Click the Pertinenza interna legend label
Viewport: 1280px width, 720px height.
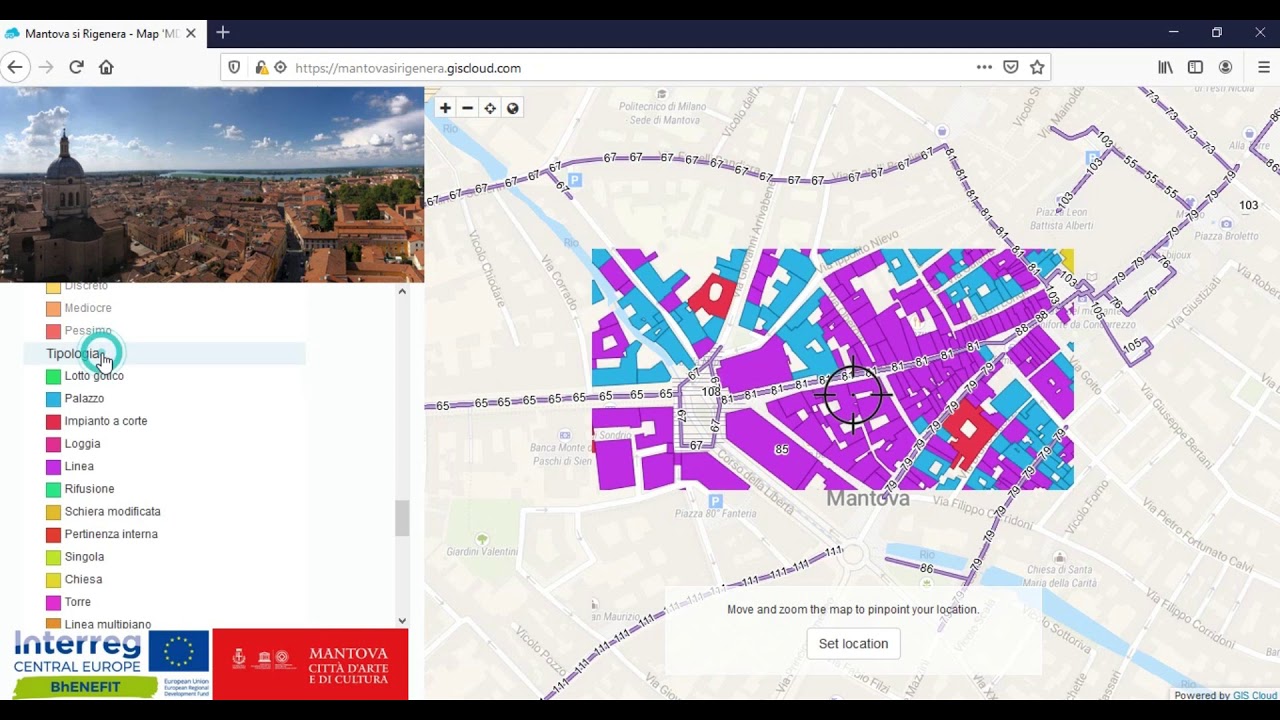111,534
